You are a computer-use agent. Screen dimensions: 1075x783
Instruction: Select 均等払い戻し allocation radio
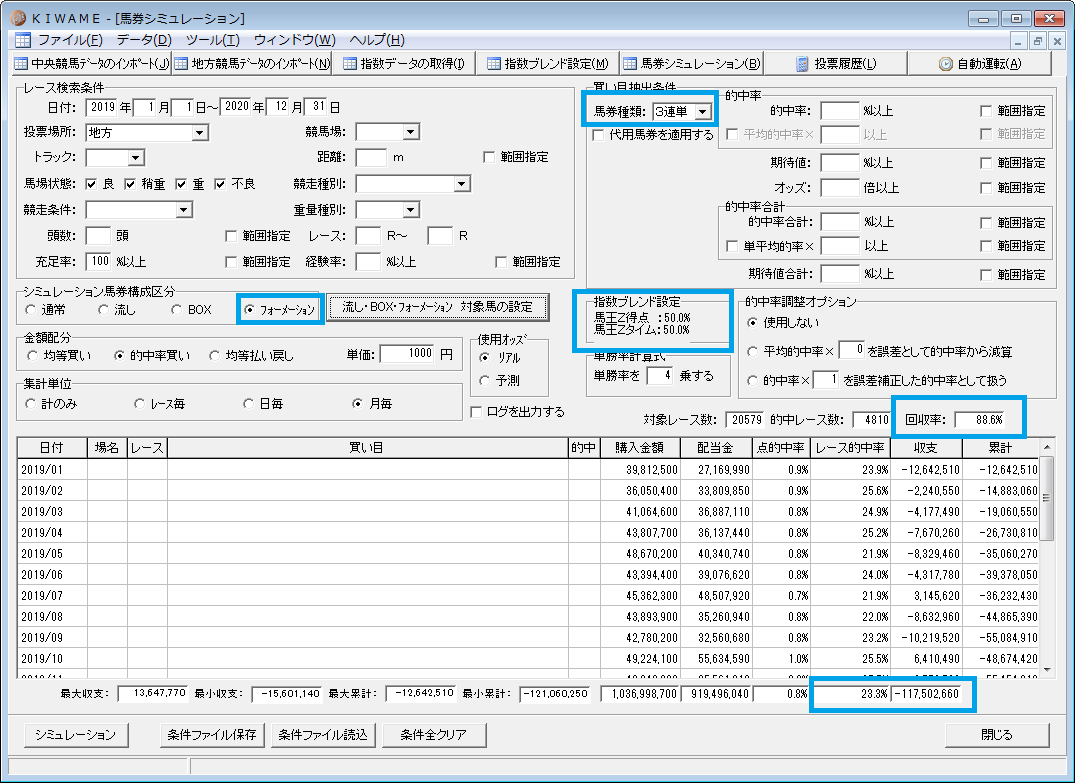click(x=215, y=356)
